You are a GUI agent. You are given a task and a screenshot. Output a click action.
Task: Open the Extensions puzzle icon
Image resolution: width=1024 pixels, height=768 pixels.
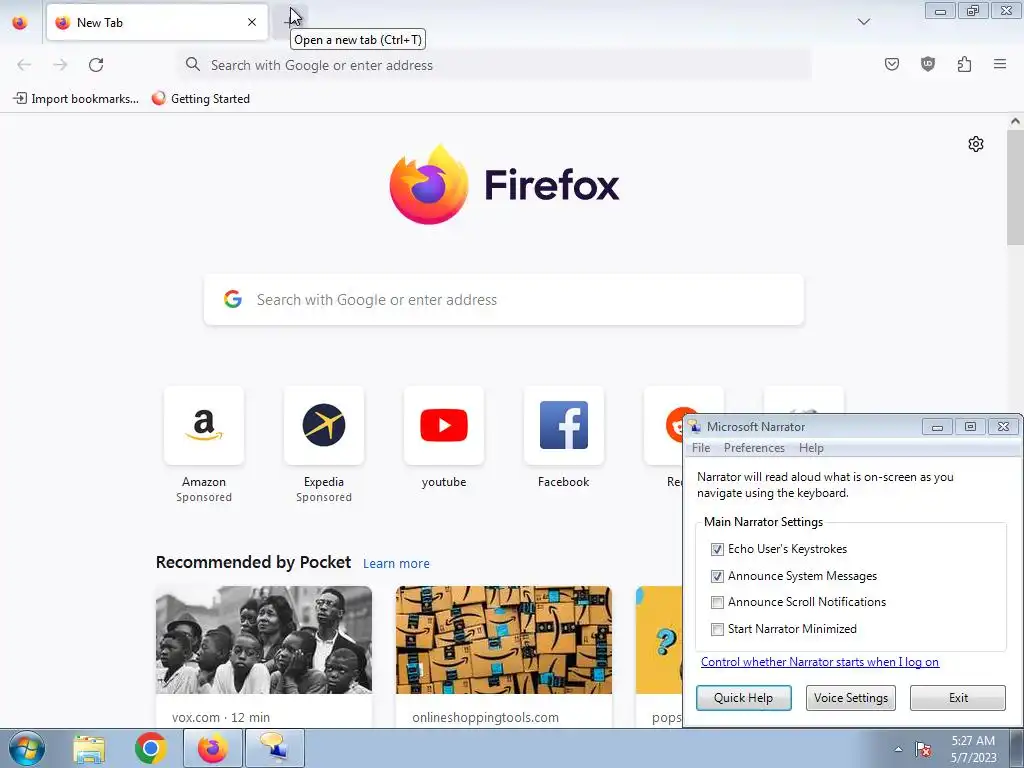tap(964, 64)
